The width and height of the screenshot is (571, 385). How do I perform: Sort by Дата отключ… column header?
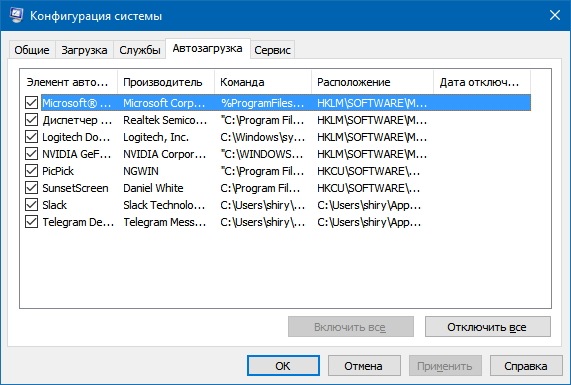(x=482, y=82)
